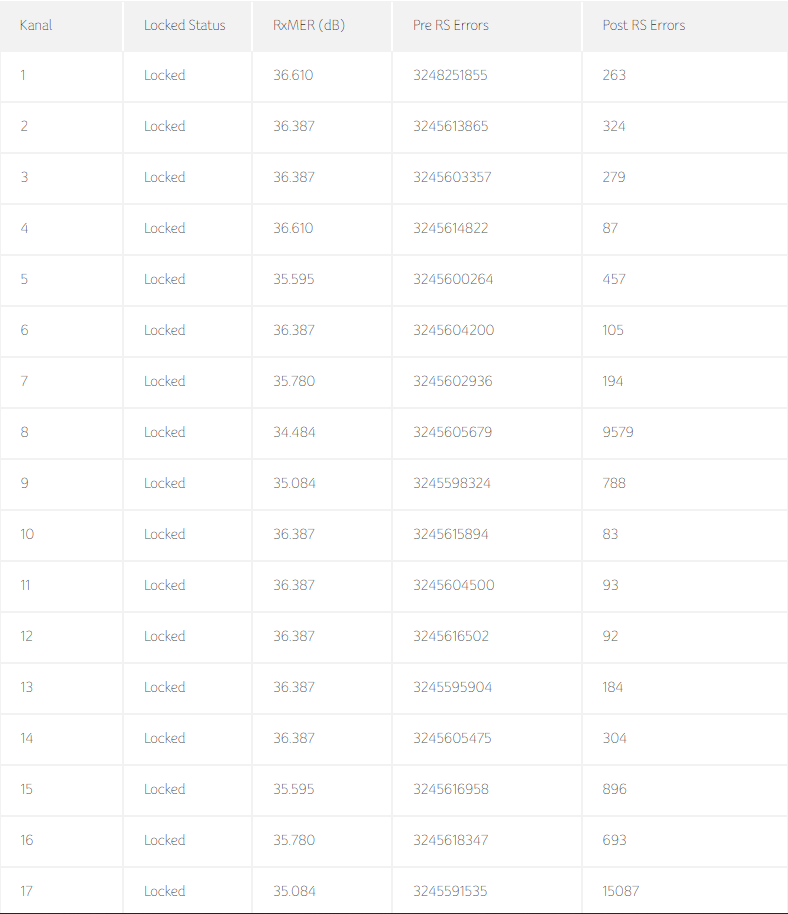Viewport: 788px width, 914px height.
Task: Select the RxMER value for channel 7
Action: tap(293, 381)
